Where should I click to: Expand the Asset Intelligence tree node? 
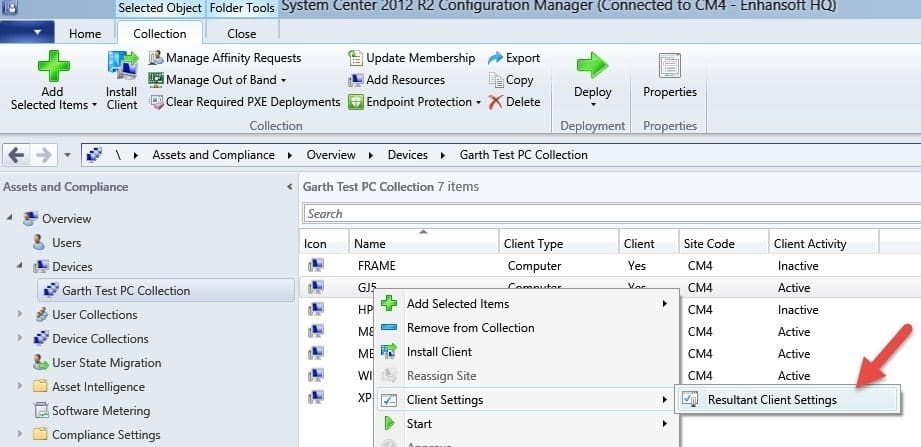pyautogui.click(x=20, y=386)
